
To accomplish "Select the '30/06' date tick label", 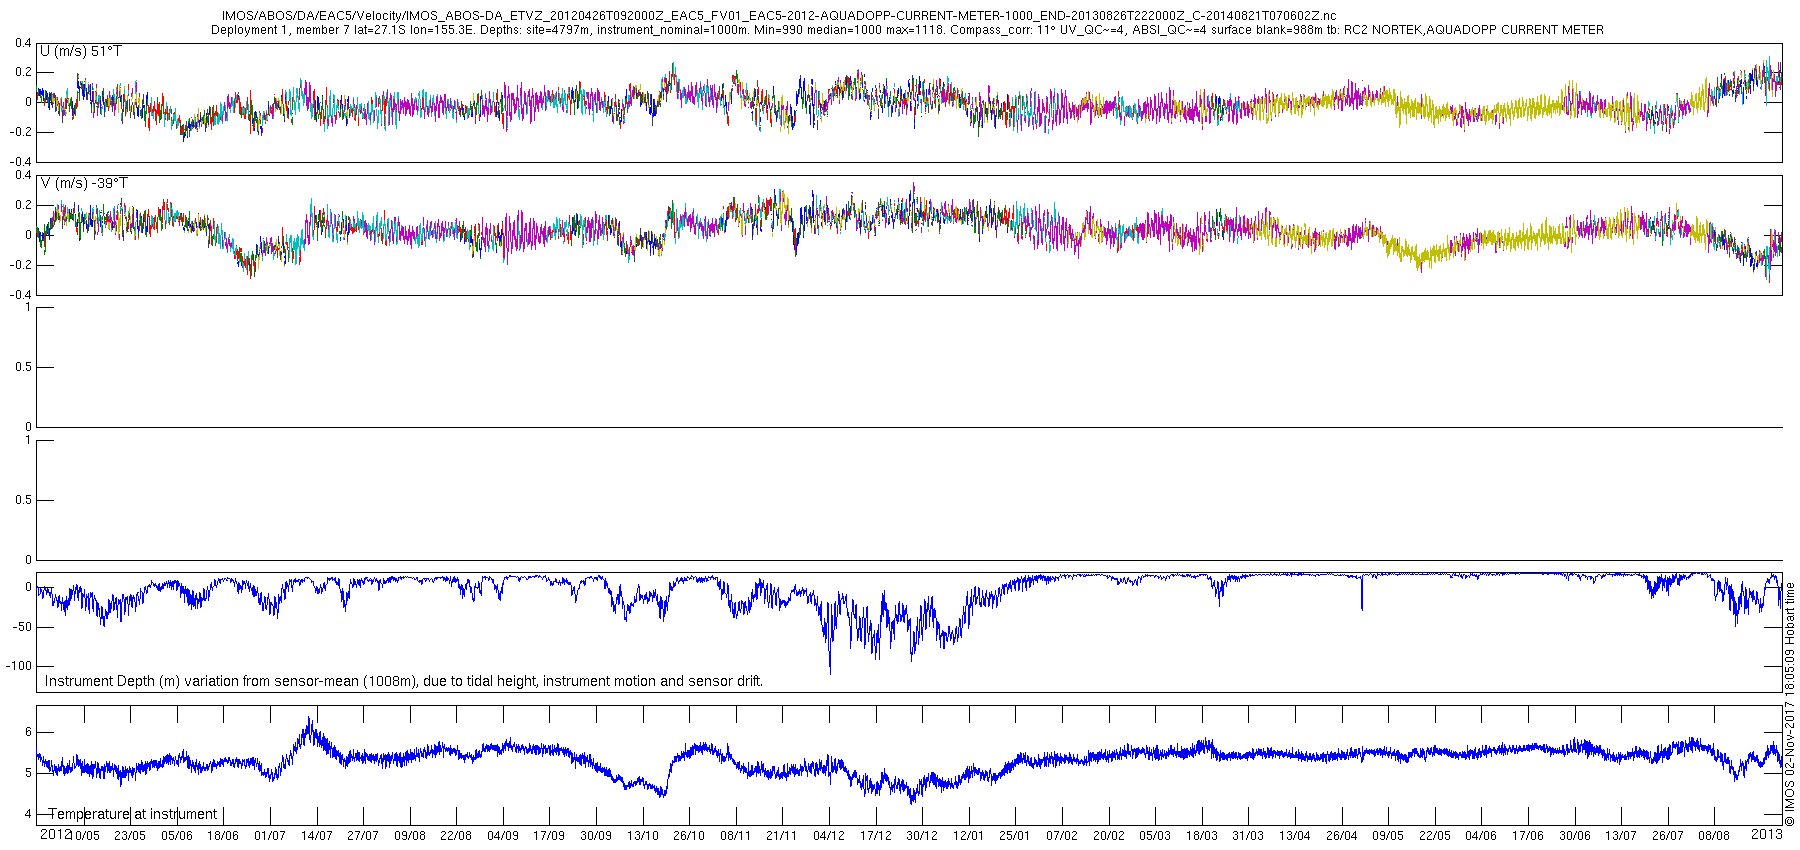I will 1575,836.
